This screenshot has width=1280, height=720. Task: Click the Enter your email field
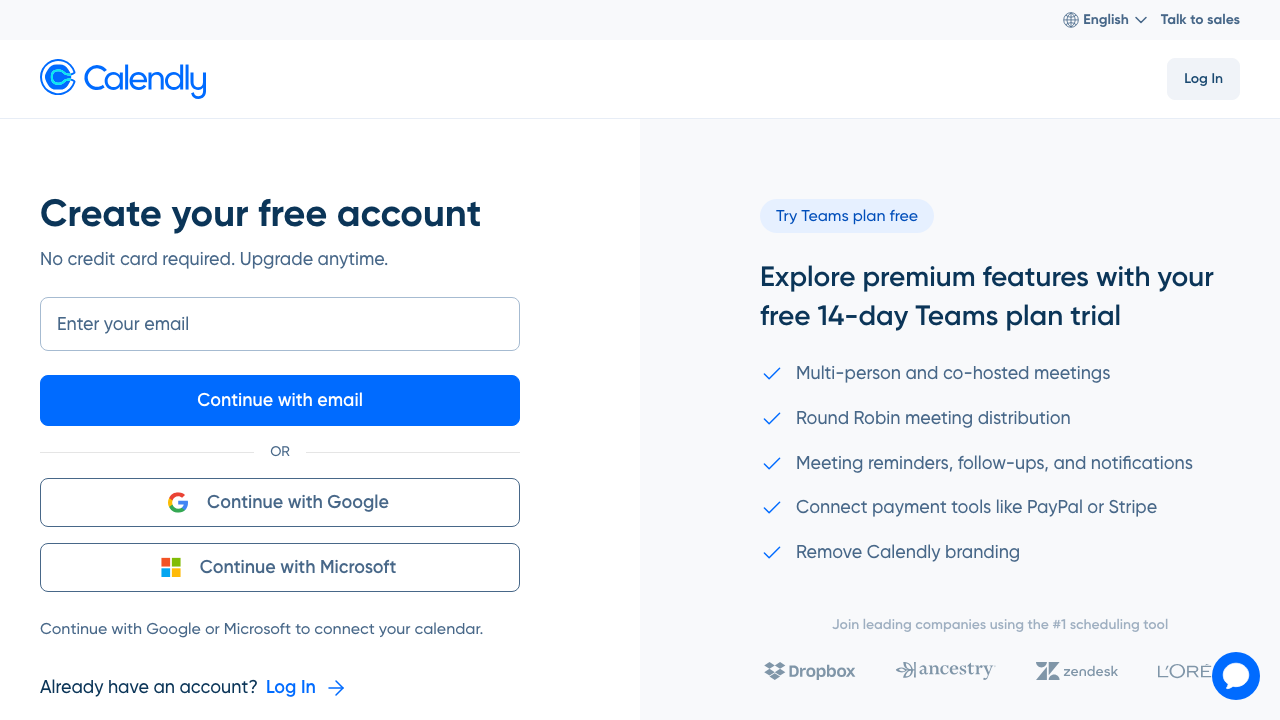click(280, 324)
